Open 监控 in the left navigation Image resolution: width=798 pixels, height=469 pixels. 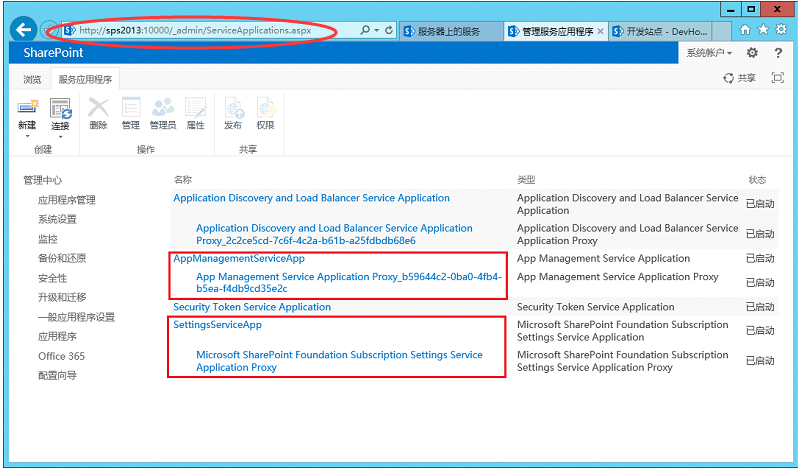47,239
